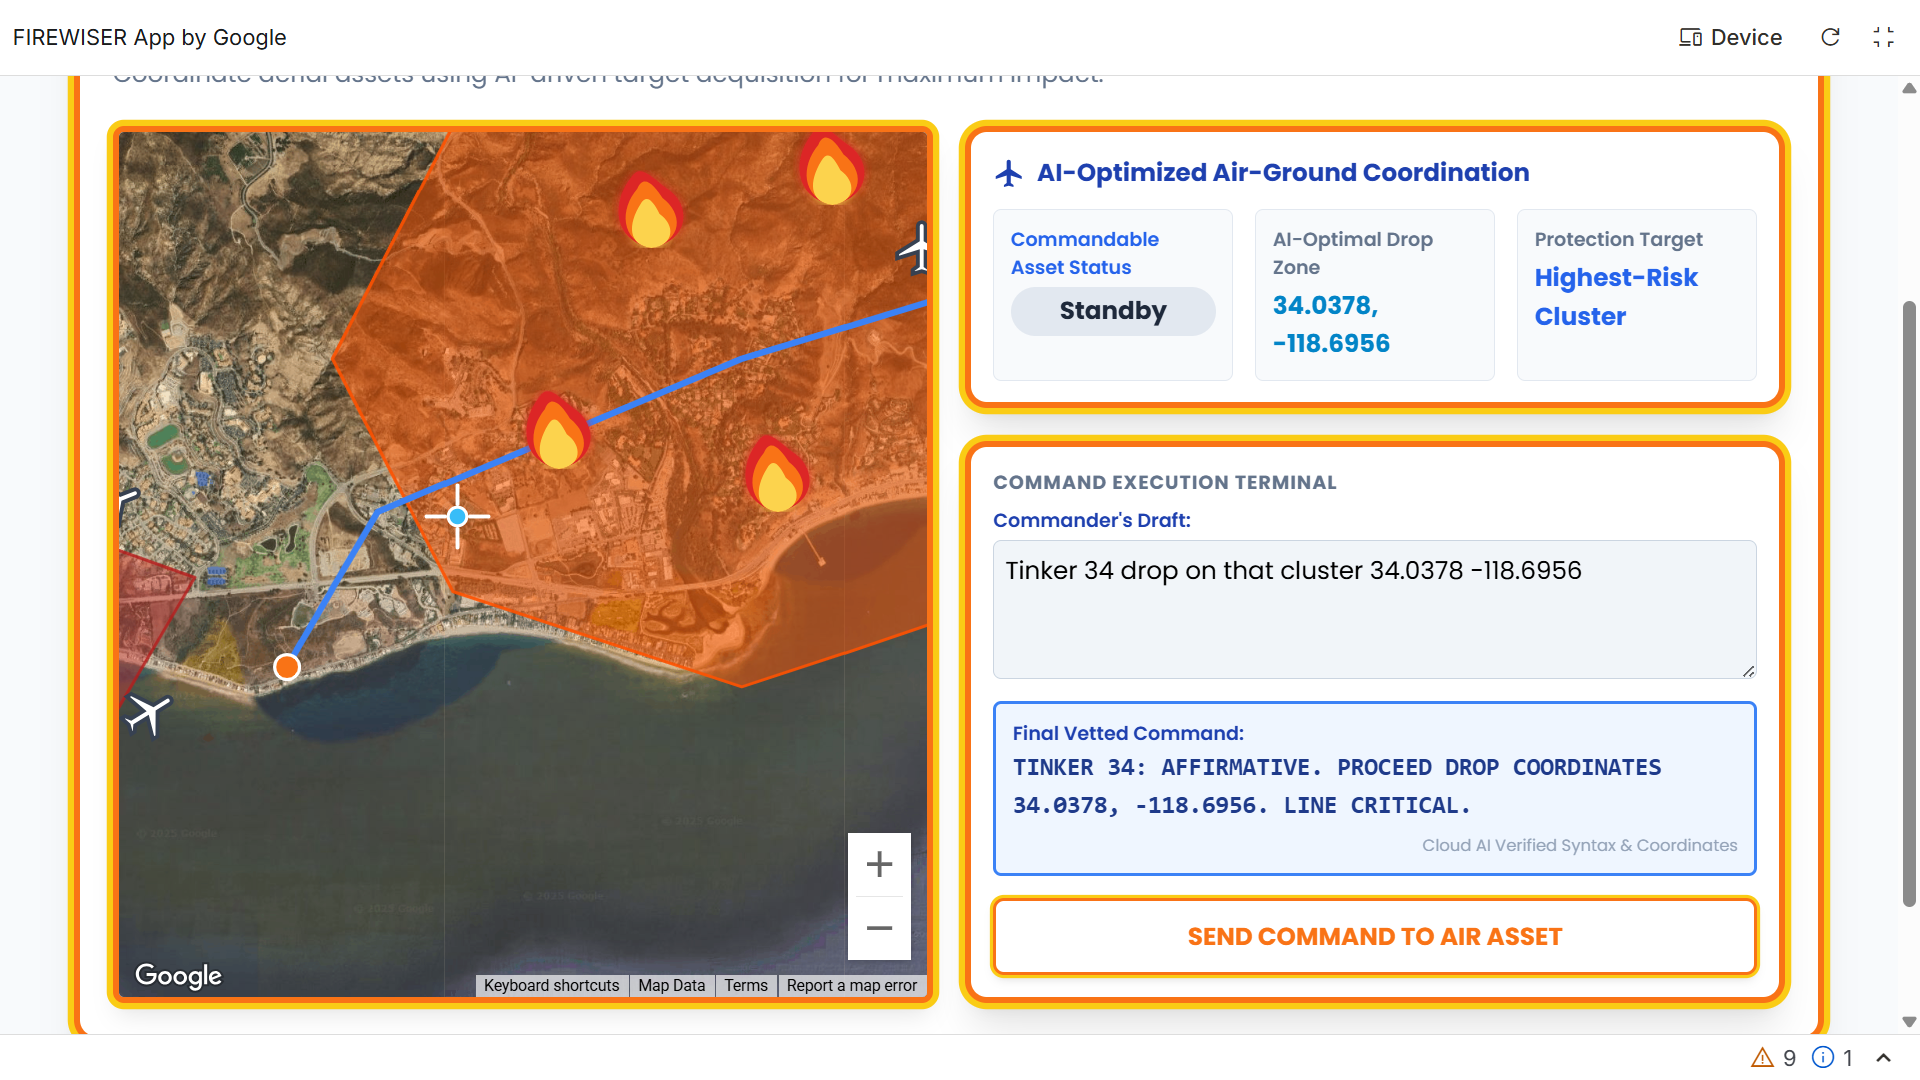
Task: Reload the app preview
Action: [1830, 37]
